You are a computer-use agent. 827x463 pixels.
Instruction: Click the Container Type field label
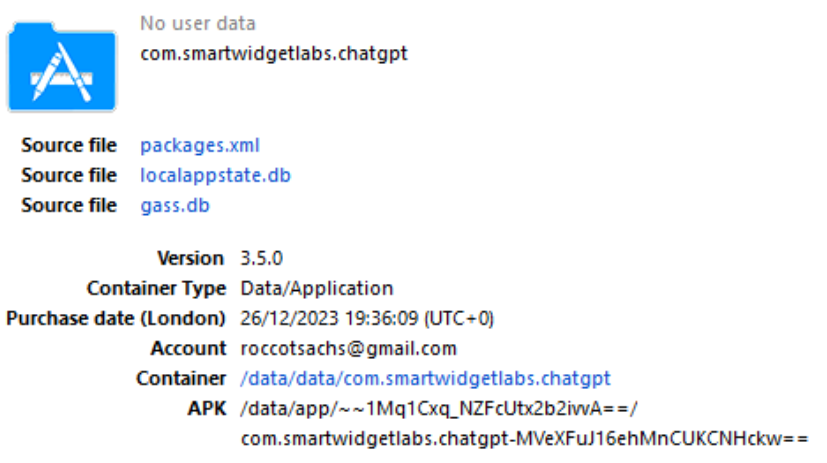point(156,288)
